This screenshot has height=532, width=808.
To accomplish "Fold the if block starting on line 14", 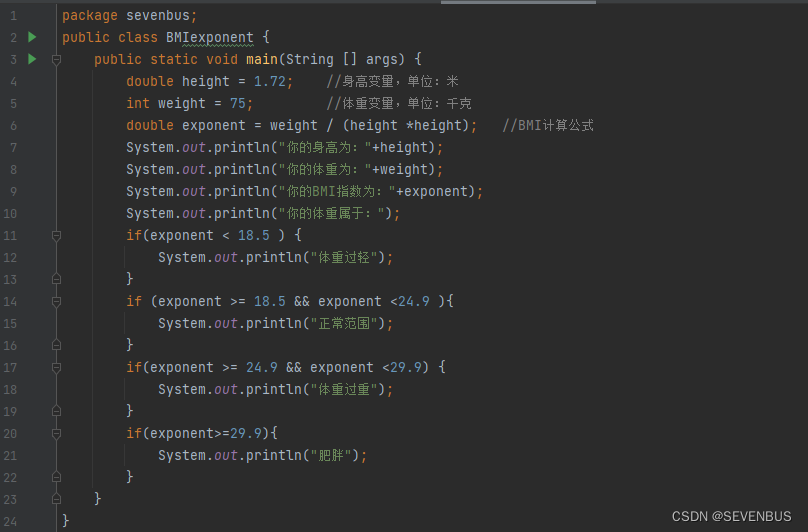I will (x=56, y=301).
